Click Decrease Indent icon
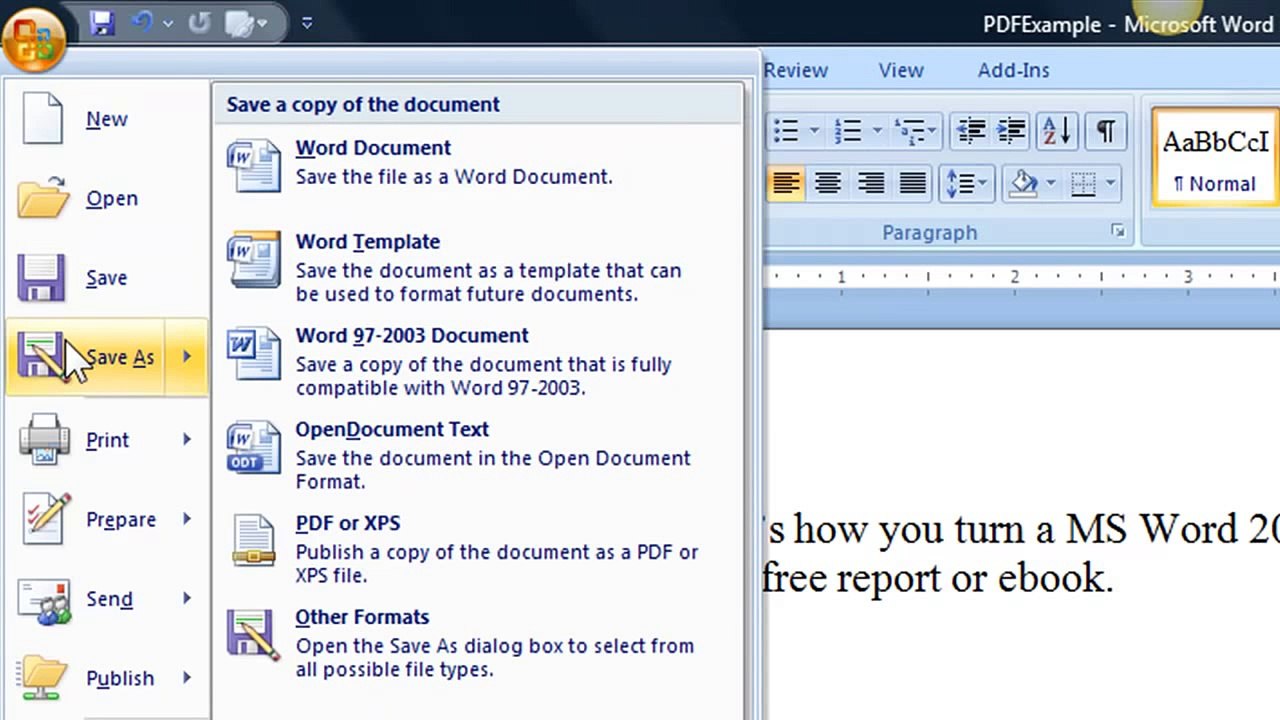1280x720 pixels. click(970, 131)
